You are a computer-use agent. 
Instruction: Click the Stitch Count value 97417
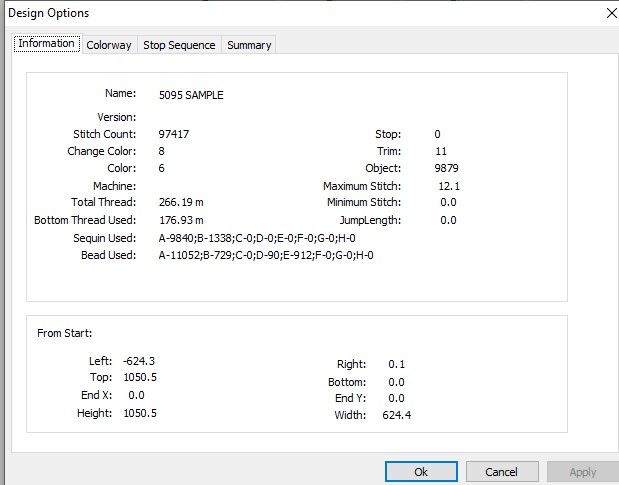coord(174,134)
